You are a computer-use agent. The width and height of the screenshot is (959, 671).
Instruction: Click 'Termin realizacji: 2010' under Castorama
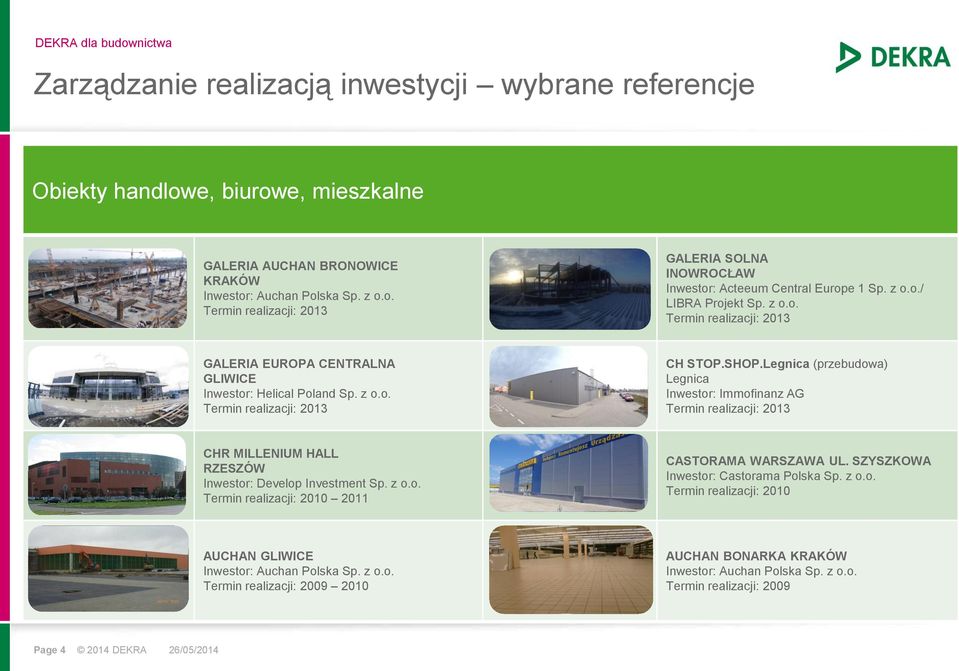point(728,491)
